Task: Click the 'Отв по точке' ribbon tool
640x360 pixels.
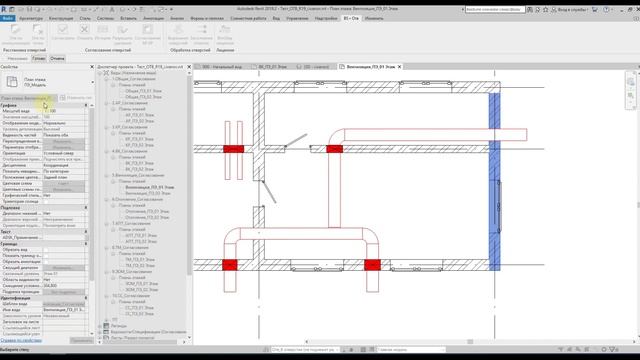Action: 38,34
